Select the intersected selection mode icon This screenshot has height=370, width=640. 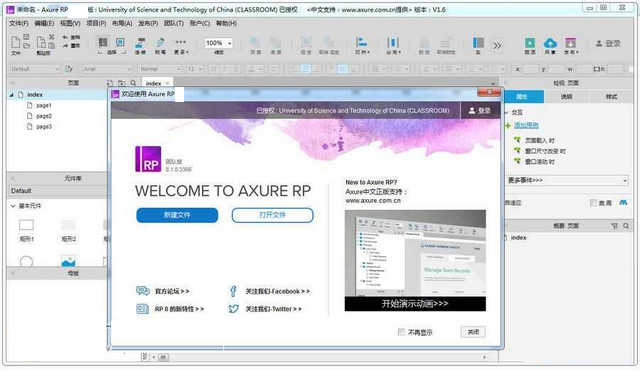click(x=103, y=42)
